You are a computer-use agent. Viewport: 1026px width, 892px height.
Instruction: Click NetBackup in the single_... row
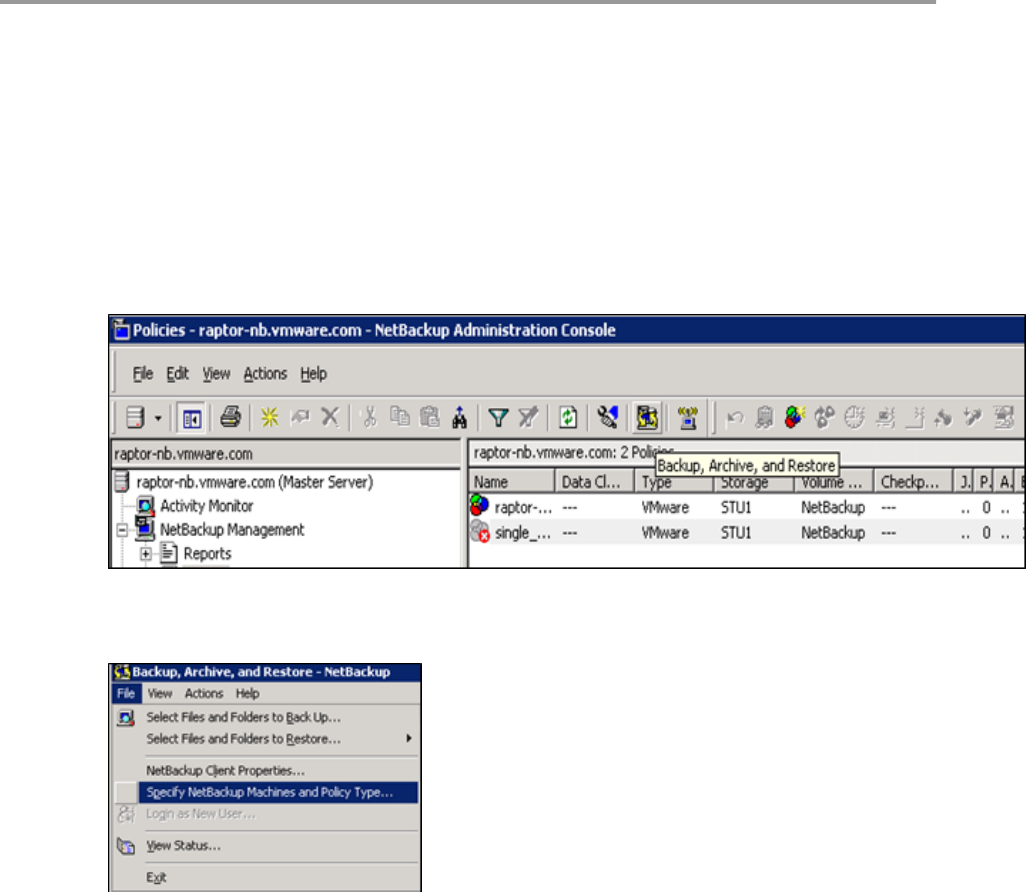833,533
